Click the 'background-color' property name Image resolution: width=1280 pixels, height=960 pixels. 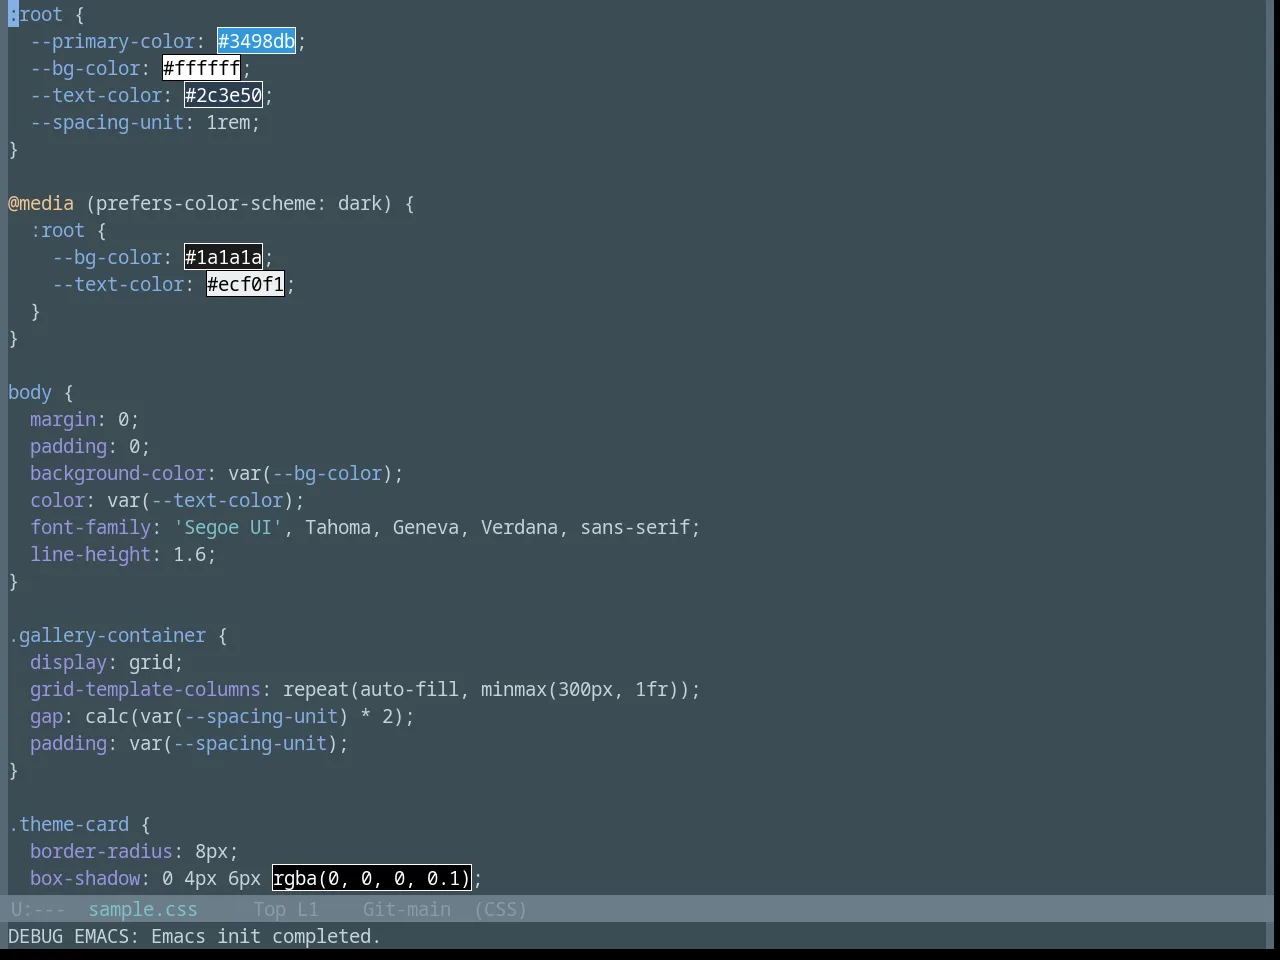pyautogui.click(x=118, y=473)
